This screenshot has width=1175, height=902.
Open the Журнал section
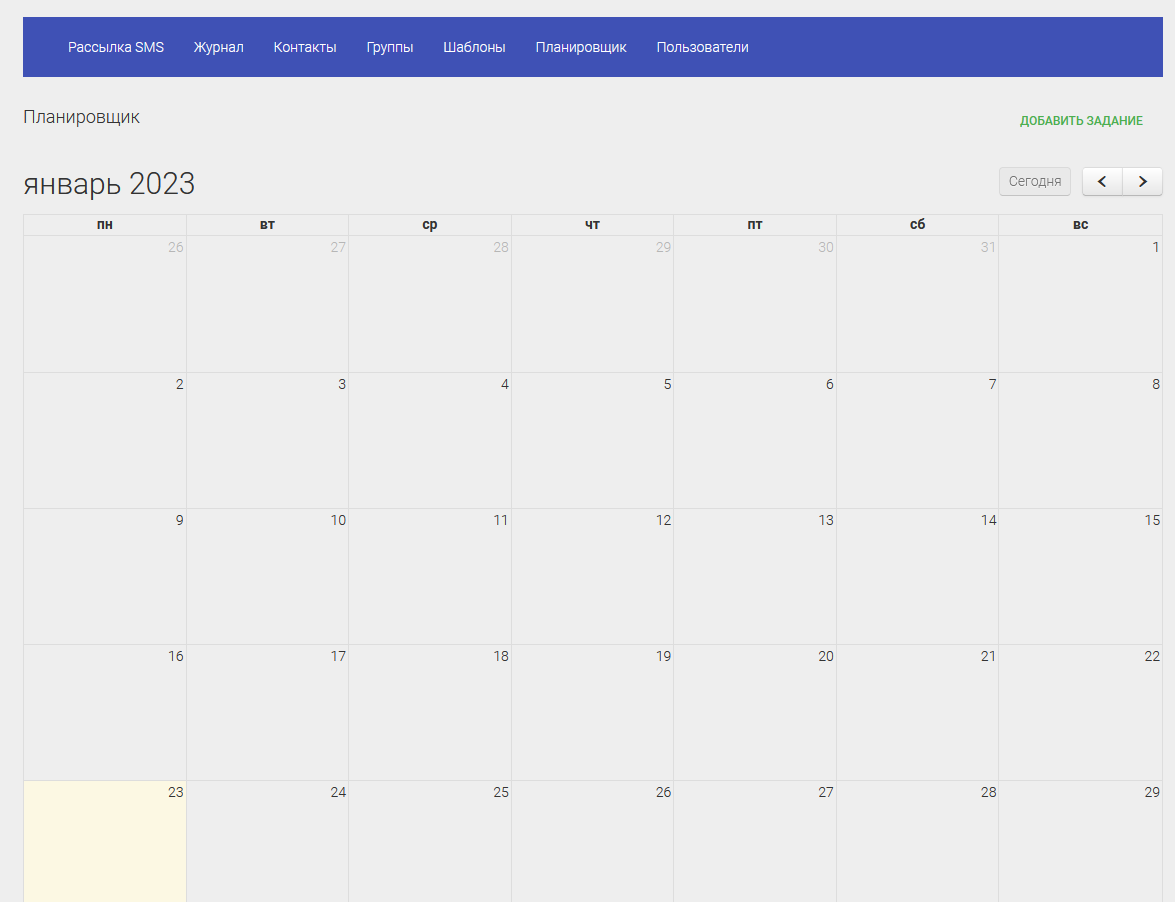[x=218, y=47]
